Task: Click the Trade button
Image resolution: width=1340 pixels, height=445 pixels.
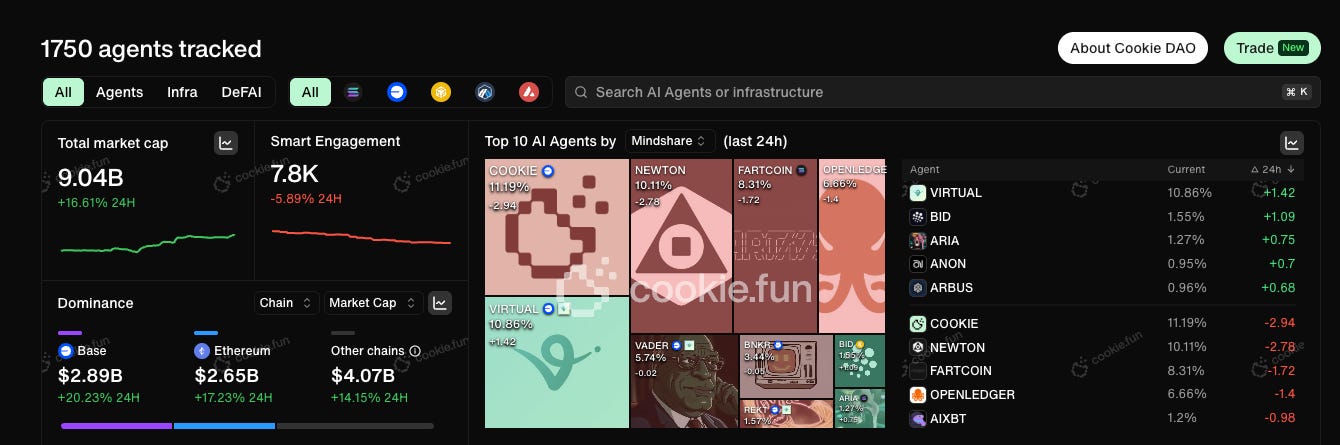Action: [1270, 48]
